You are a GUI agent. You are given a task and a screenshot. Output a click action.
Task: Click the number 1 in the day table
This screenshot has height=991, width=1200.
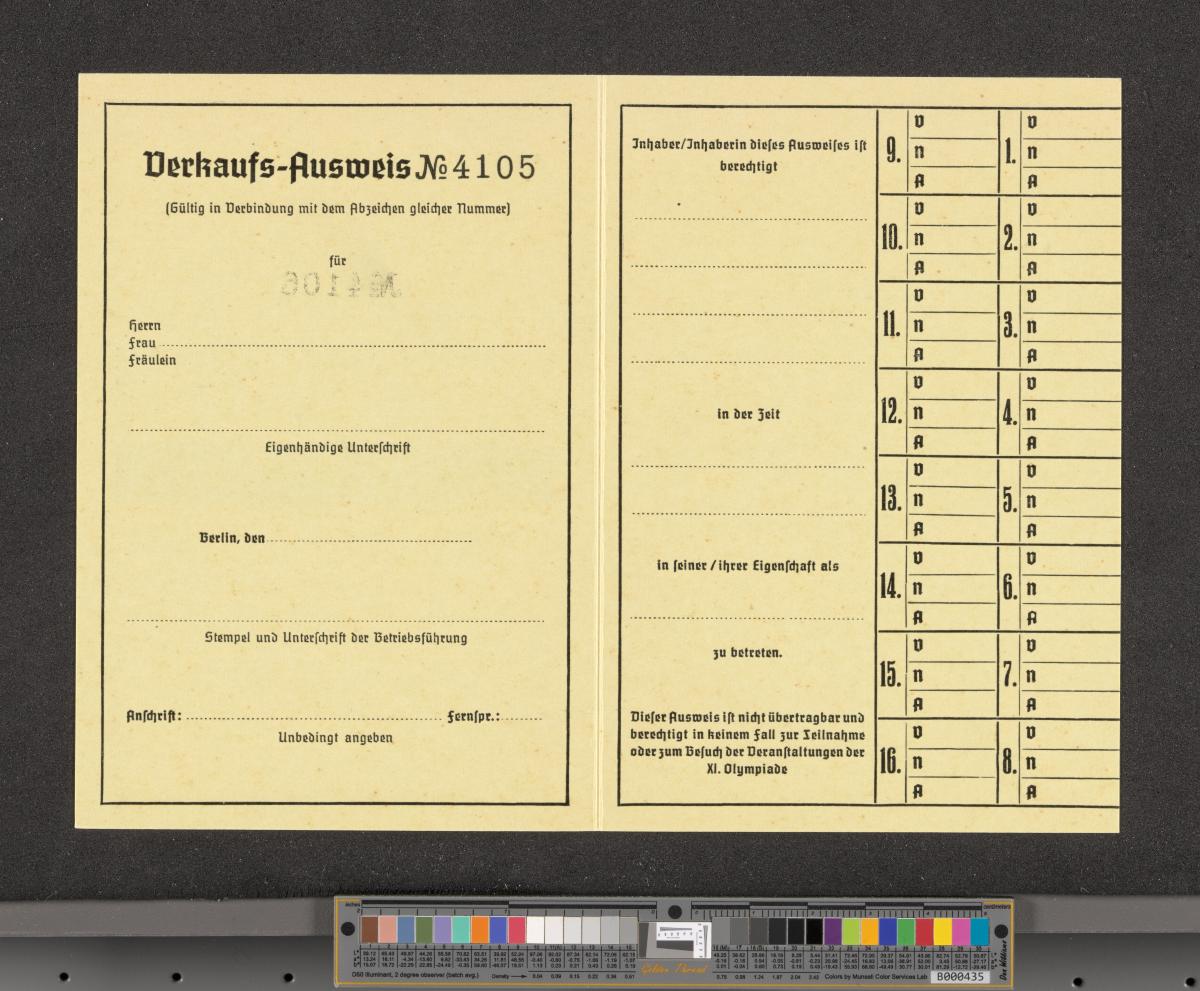pyautogui.click(x=1010, y=153)
